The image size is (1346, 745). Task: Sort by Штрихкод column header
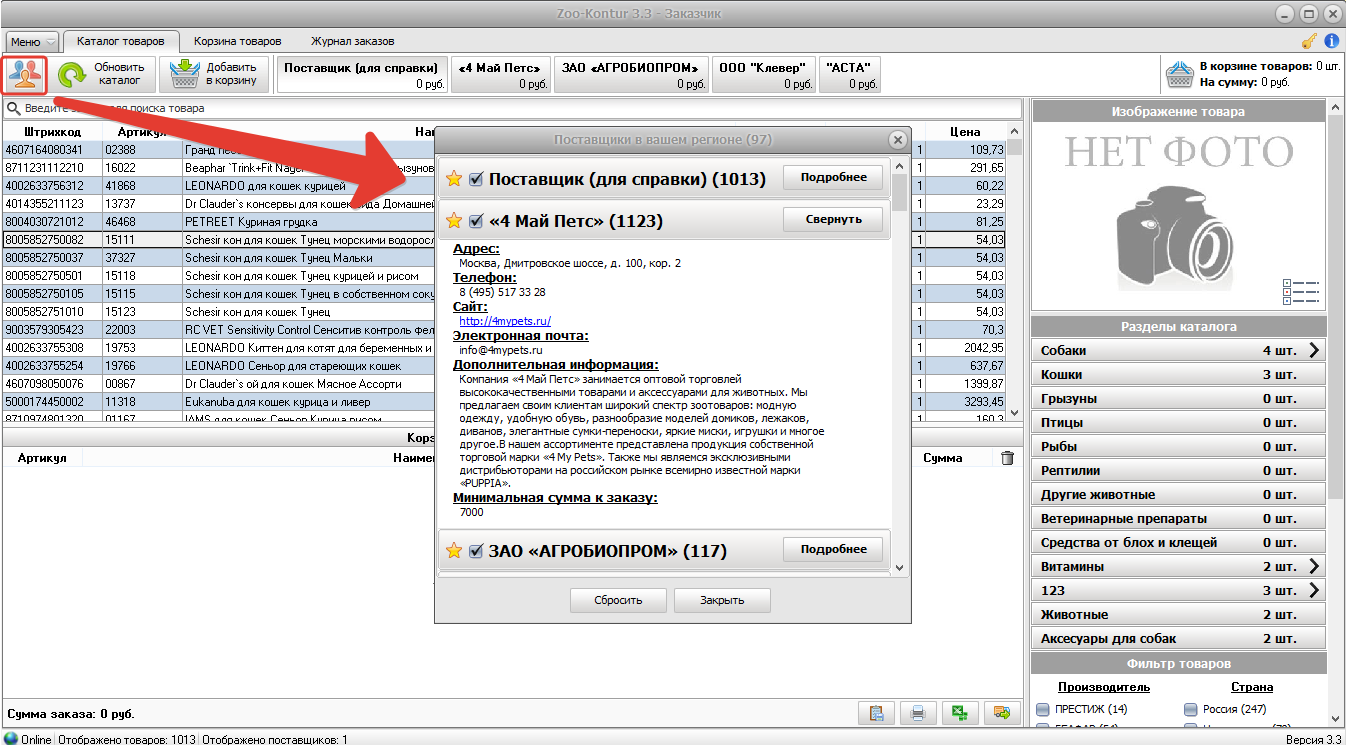click(52, 131)
